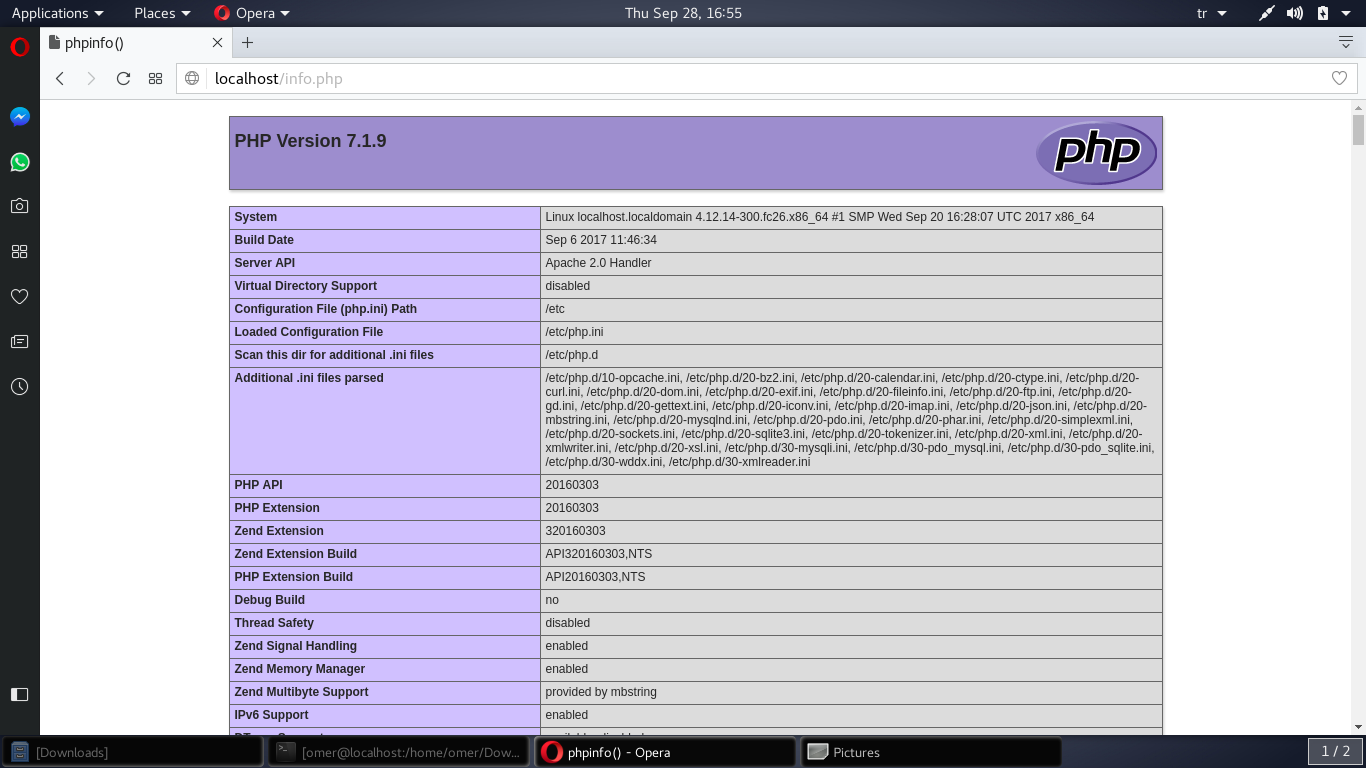Open WhatsApp in the Opera sidebar

click(19, 162)
